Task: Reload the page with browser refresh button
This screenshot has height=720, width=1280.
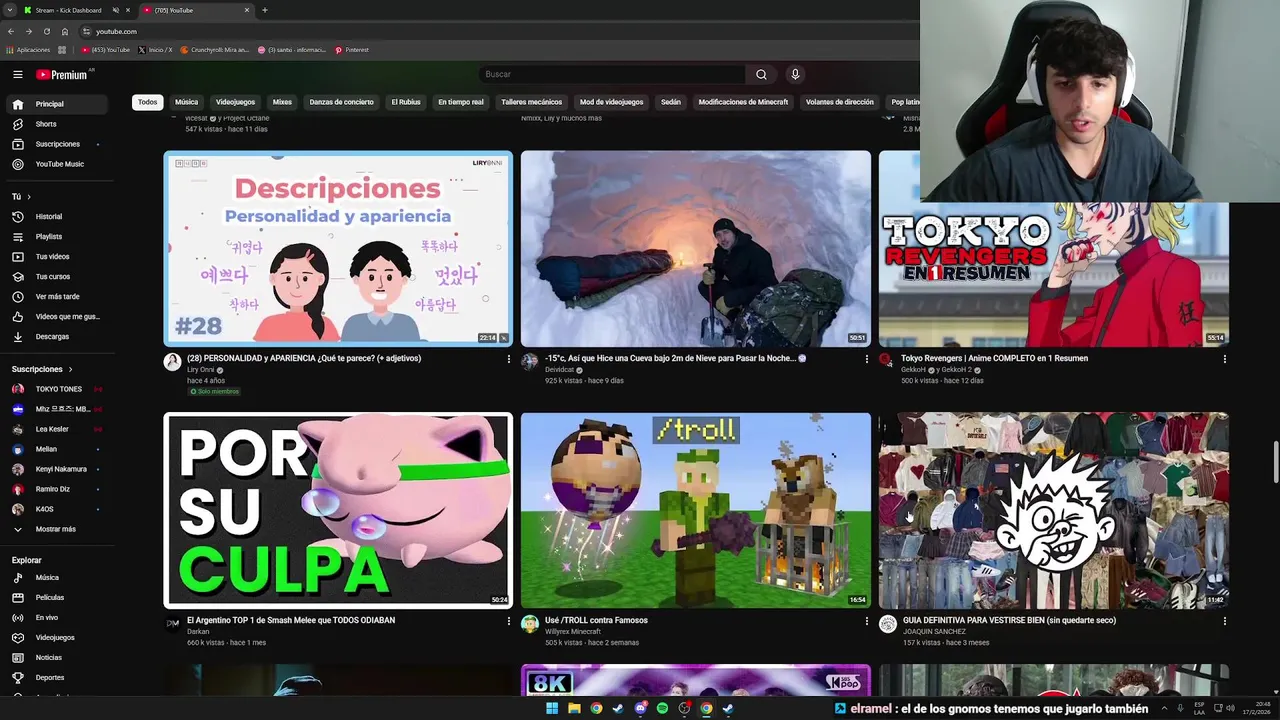Action: point(46,31)
